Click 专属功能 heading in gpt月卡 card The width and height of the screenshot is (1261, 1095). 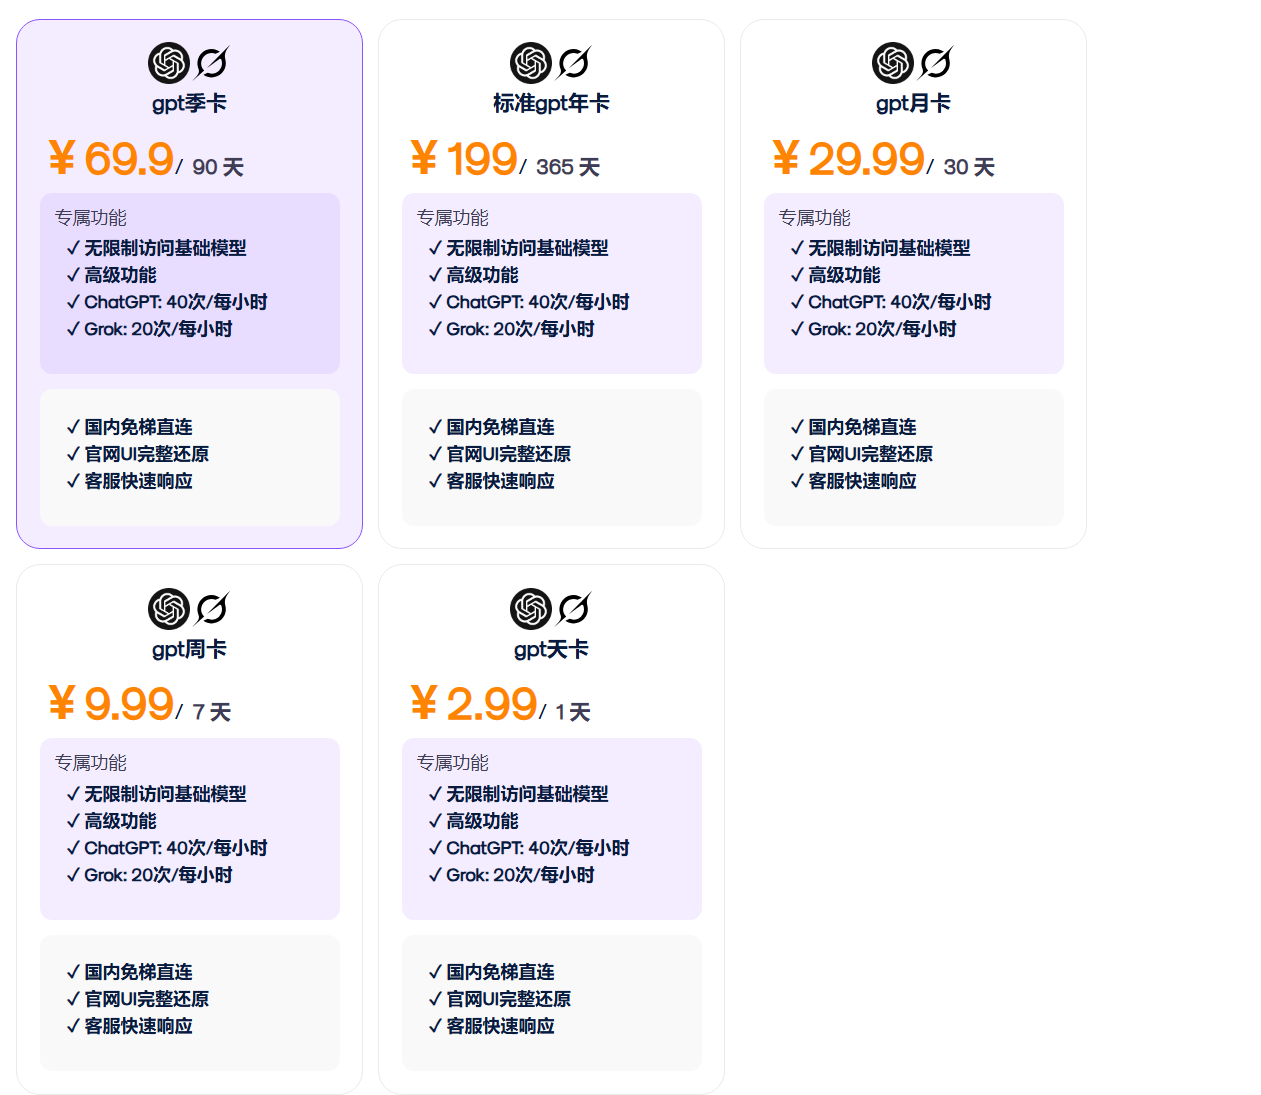point(815,218)
